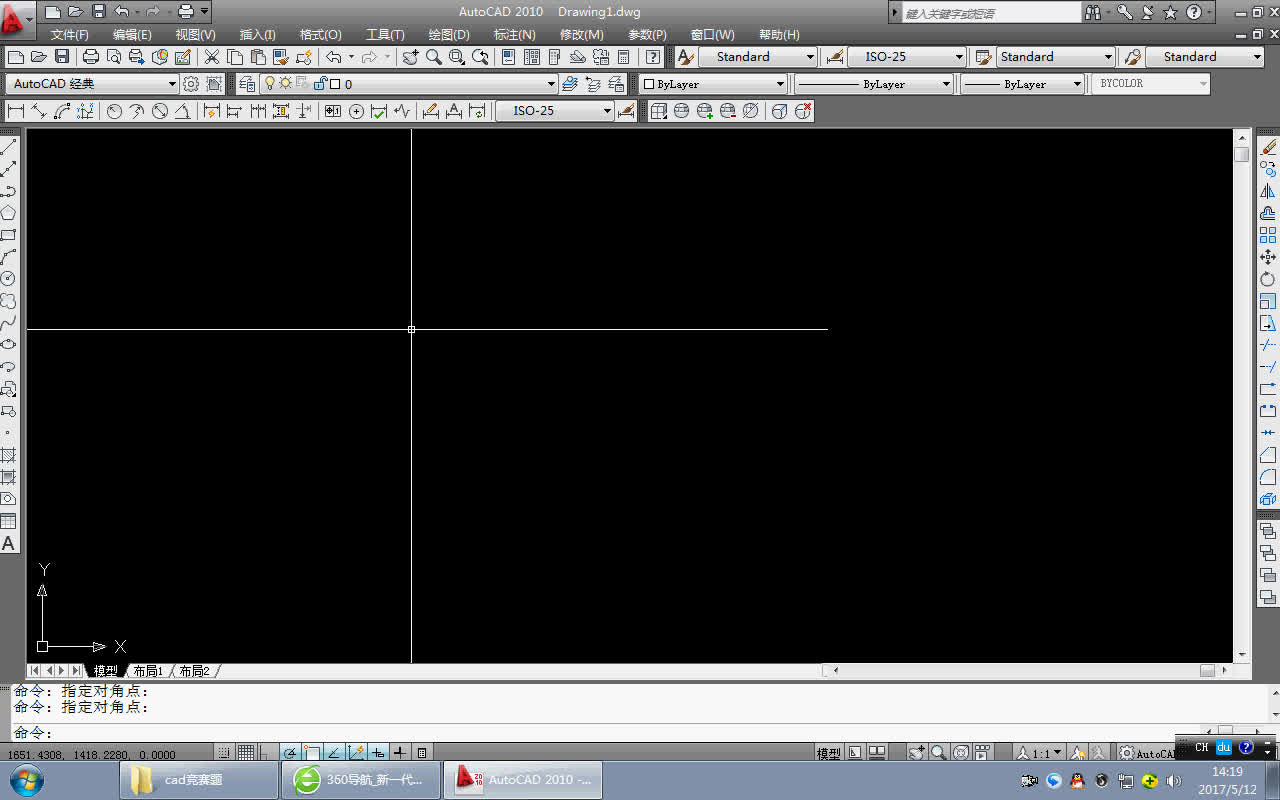Image resolution: width=1280 pixels, height=800 pixels.
Task: Open the 格式(O) menu
Action: (320, 35)
